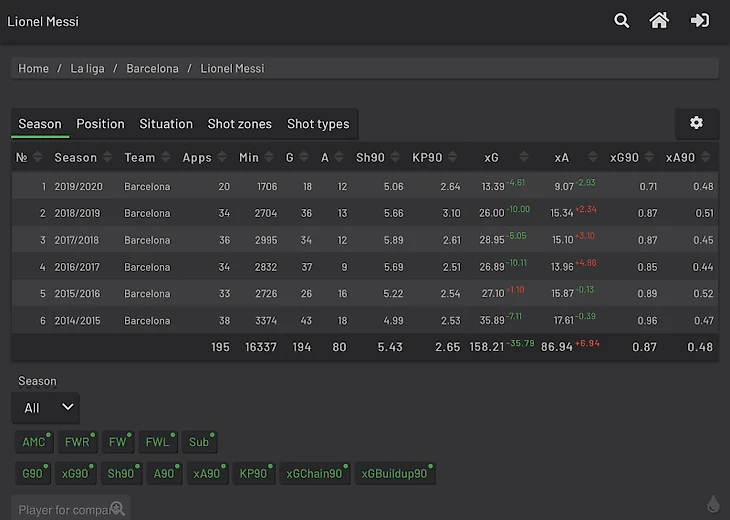Click magnifier in player comparison field
The image size is (730, 520).
coord(117,509)
